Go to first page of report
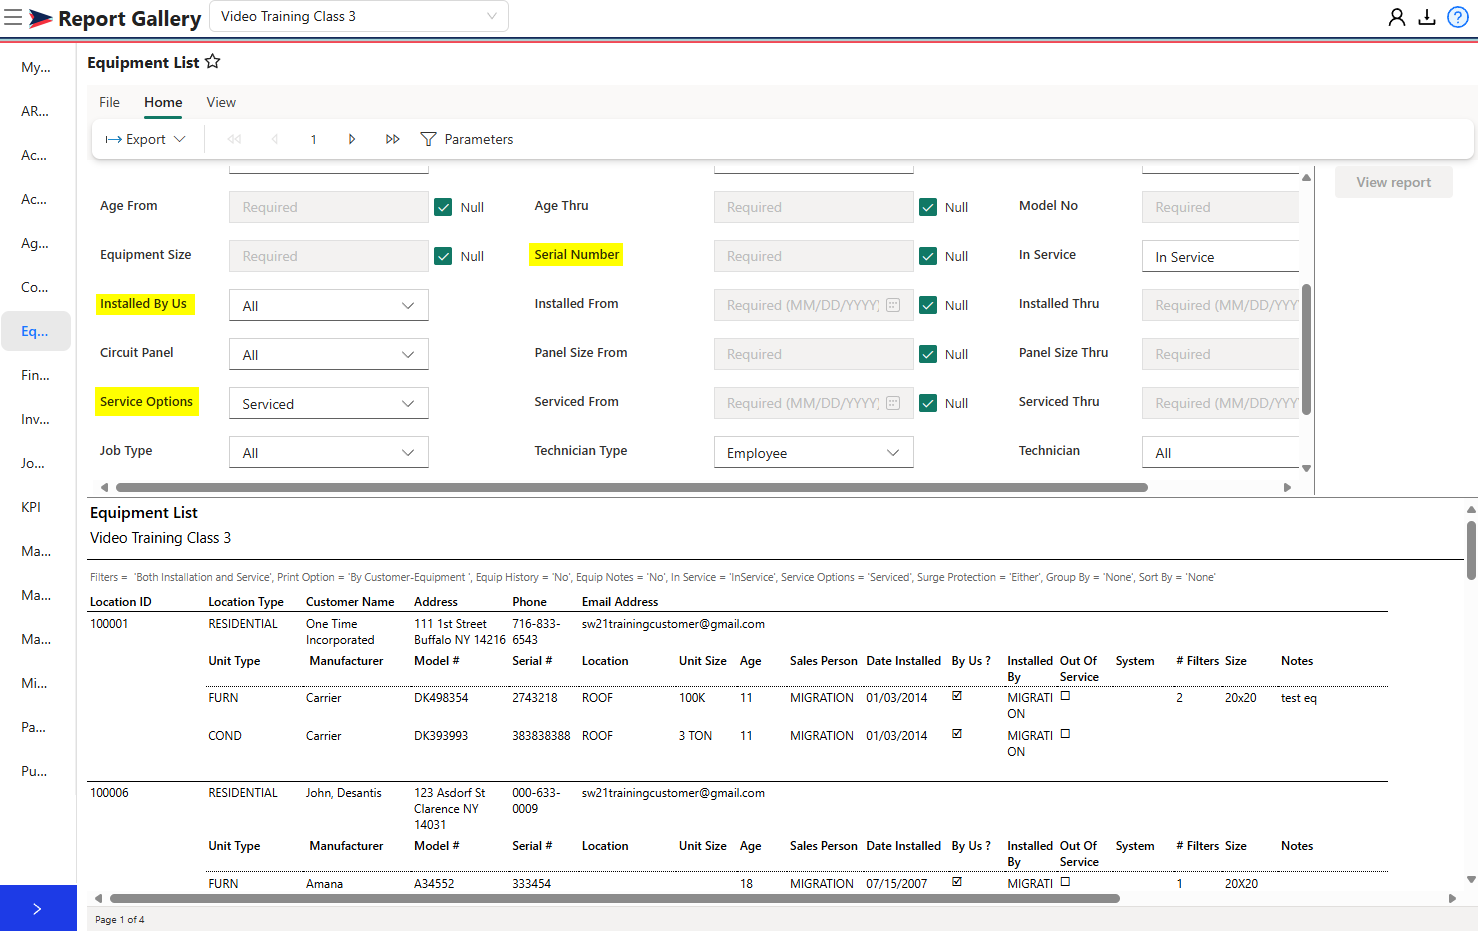Image resolution: width=1478 pixels, height=931 pixels. [x=234, y=139]
